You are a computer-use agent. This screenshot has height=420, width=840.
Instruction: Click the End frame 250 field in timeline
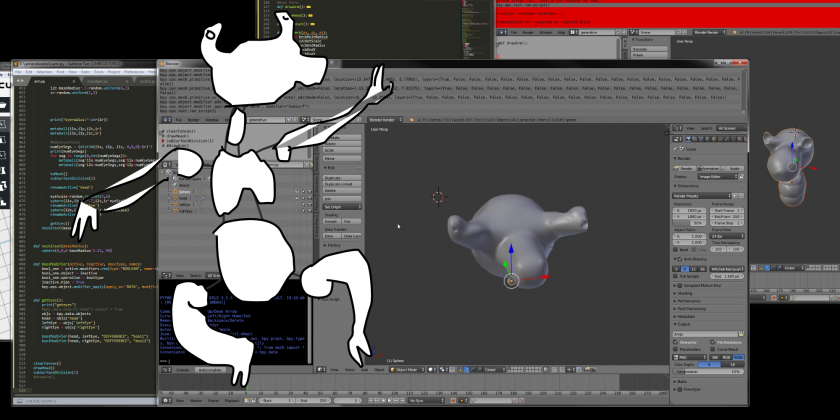[x=313, y=400]
